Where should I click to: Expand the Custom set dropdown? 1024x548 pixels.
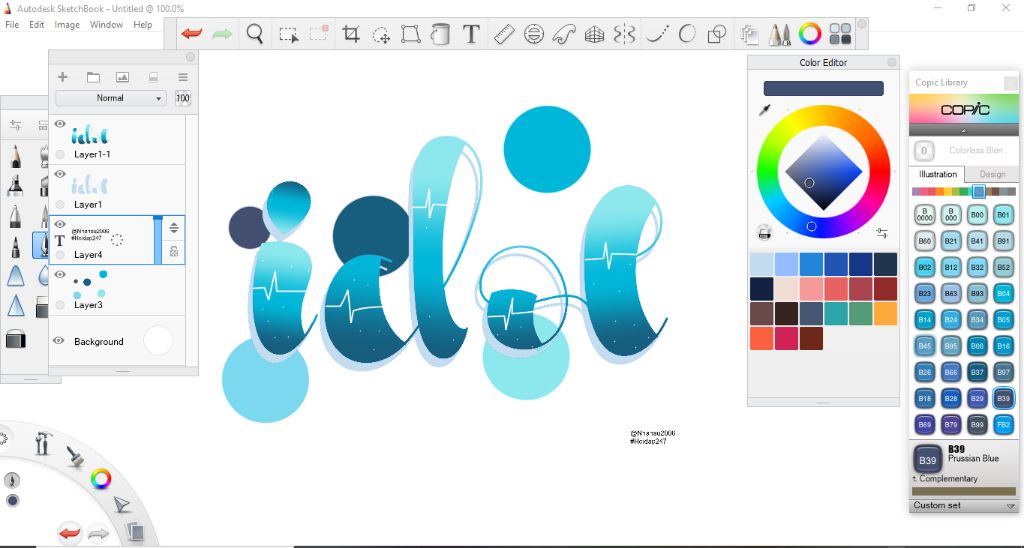pyautogui.click(x=965, y=506)
